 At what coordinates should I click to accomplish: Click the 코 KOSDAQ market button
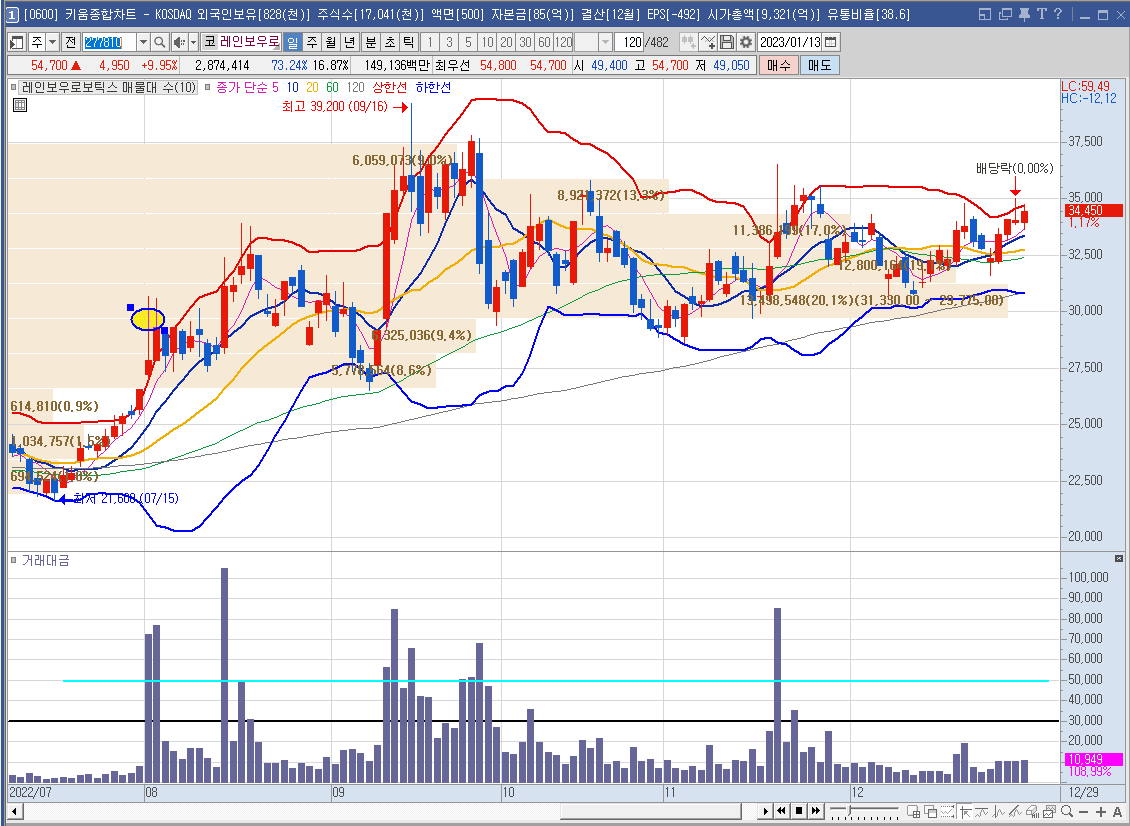point(209,43)
